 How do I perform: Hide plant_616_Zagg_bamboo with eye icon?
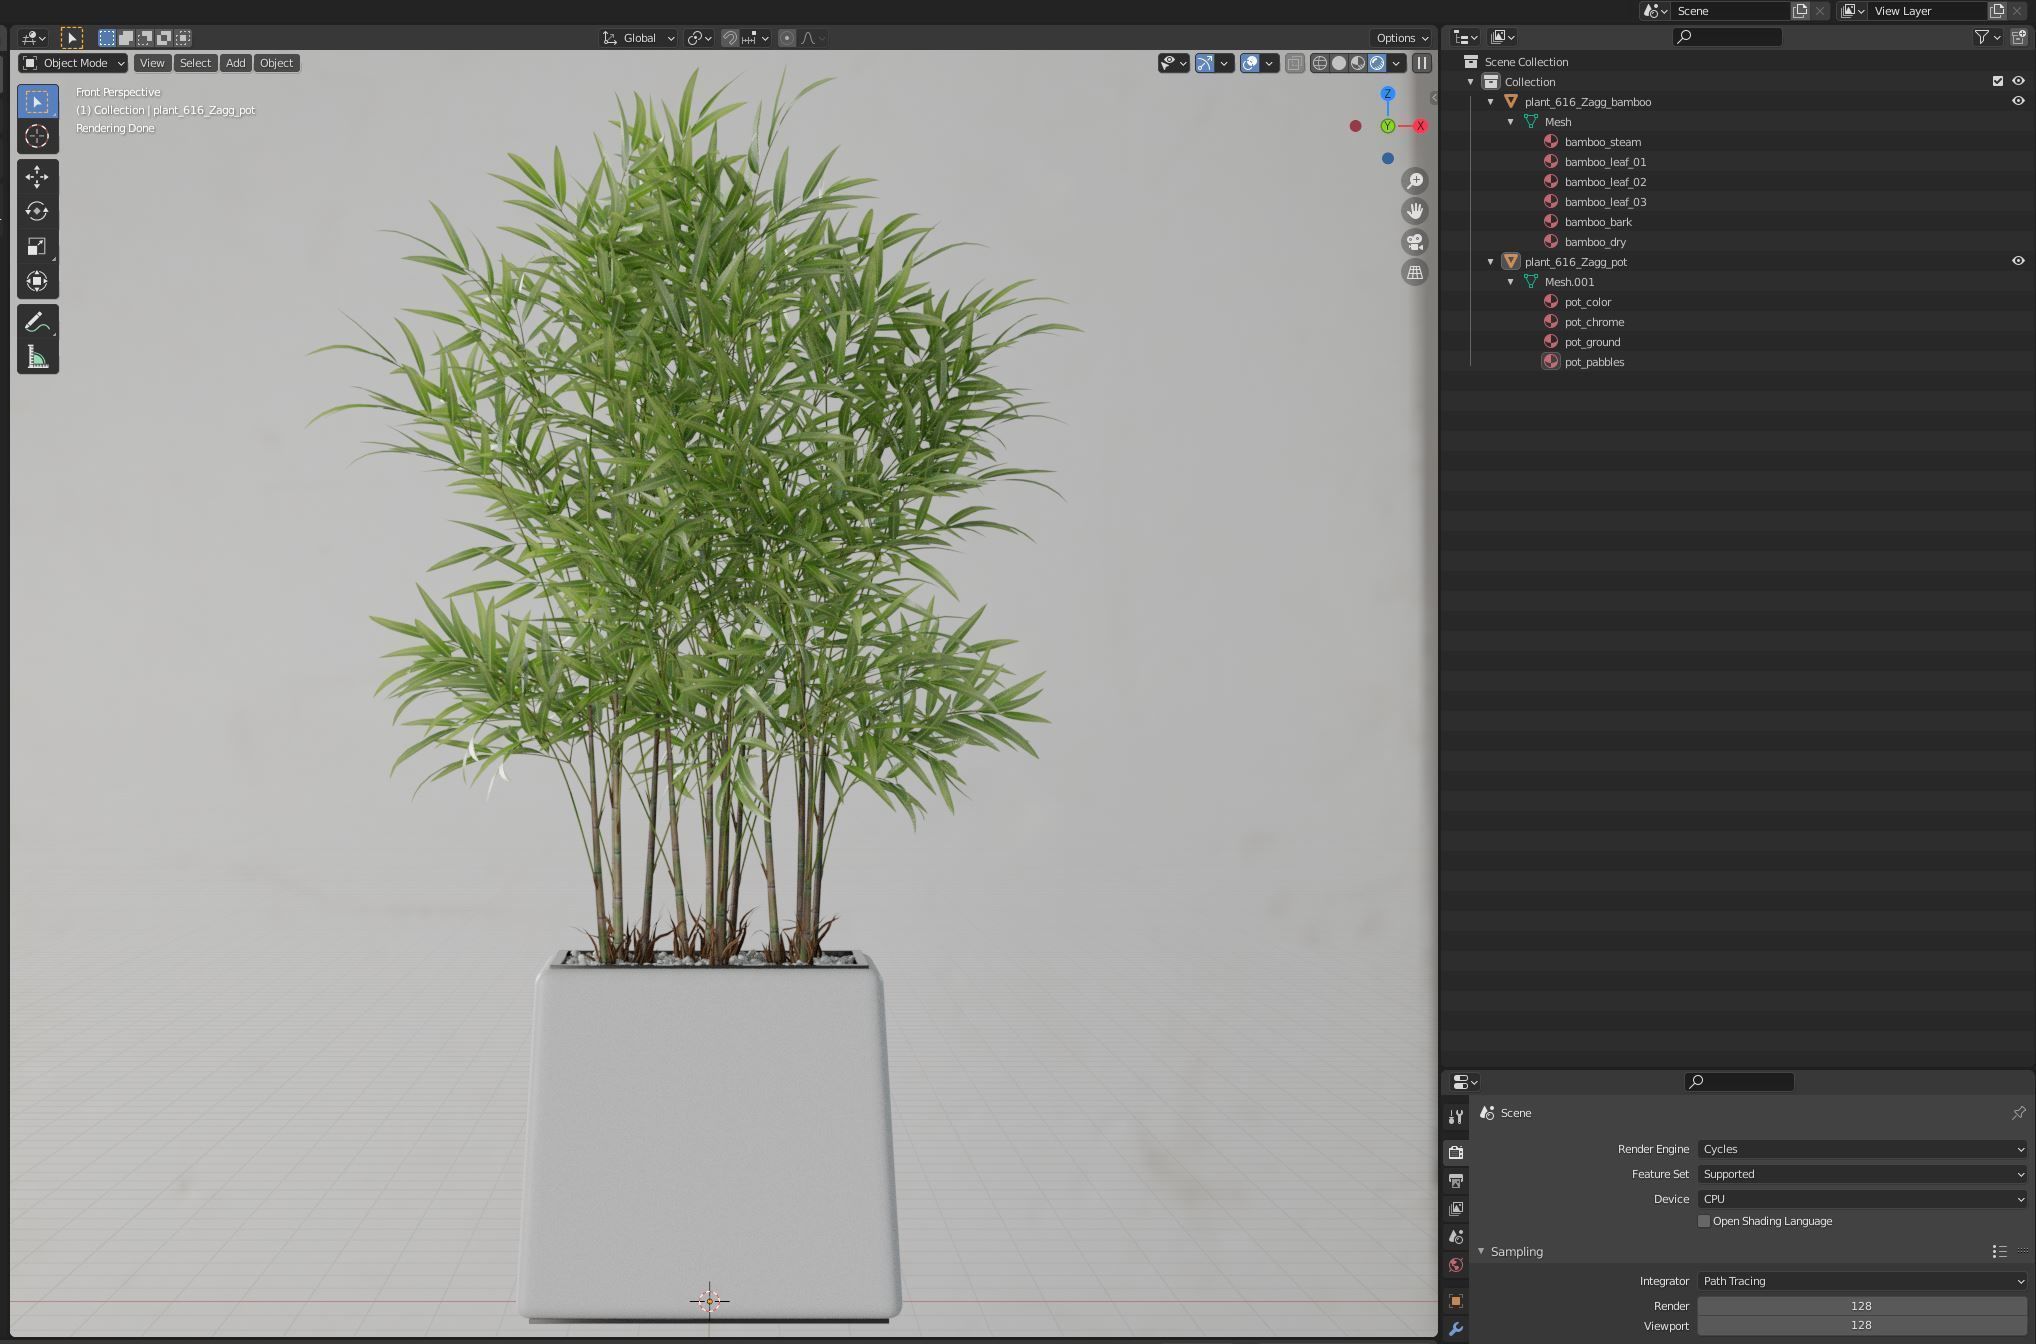click(x=2018, y=101)
